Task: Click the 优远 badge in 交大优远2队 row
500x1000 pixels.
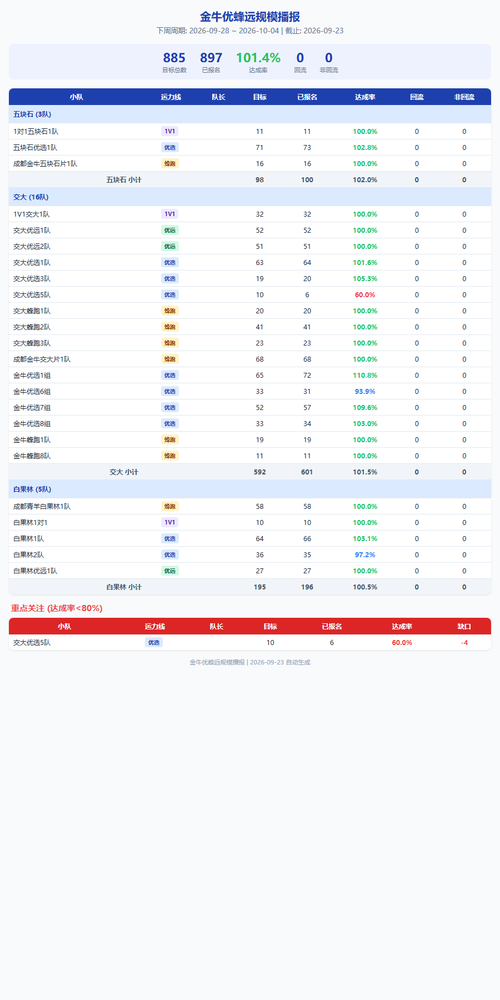Action: pyautogui.click(x=170, y=246)
